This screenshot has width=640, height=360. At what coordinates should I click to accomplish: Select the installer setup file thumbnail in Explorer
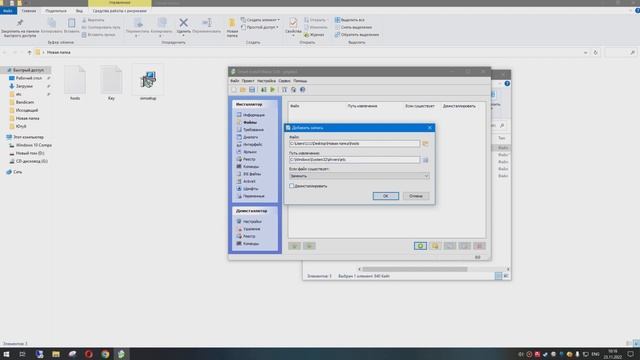[148, 82]
